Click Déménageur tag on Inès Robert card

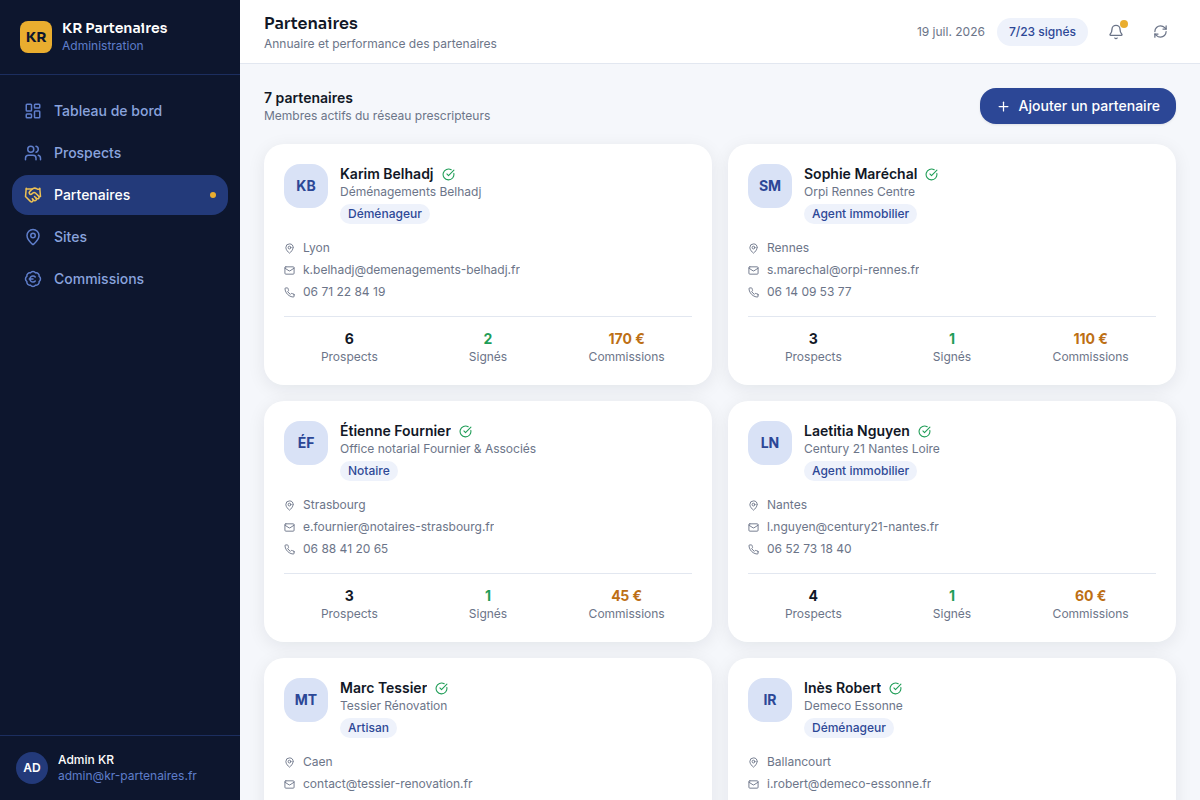point(849,728)
